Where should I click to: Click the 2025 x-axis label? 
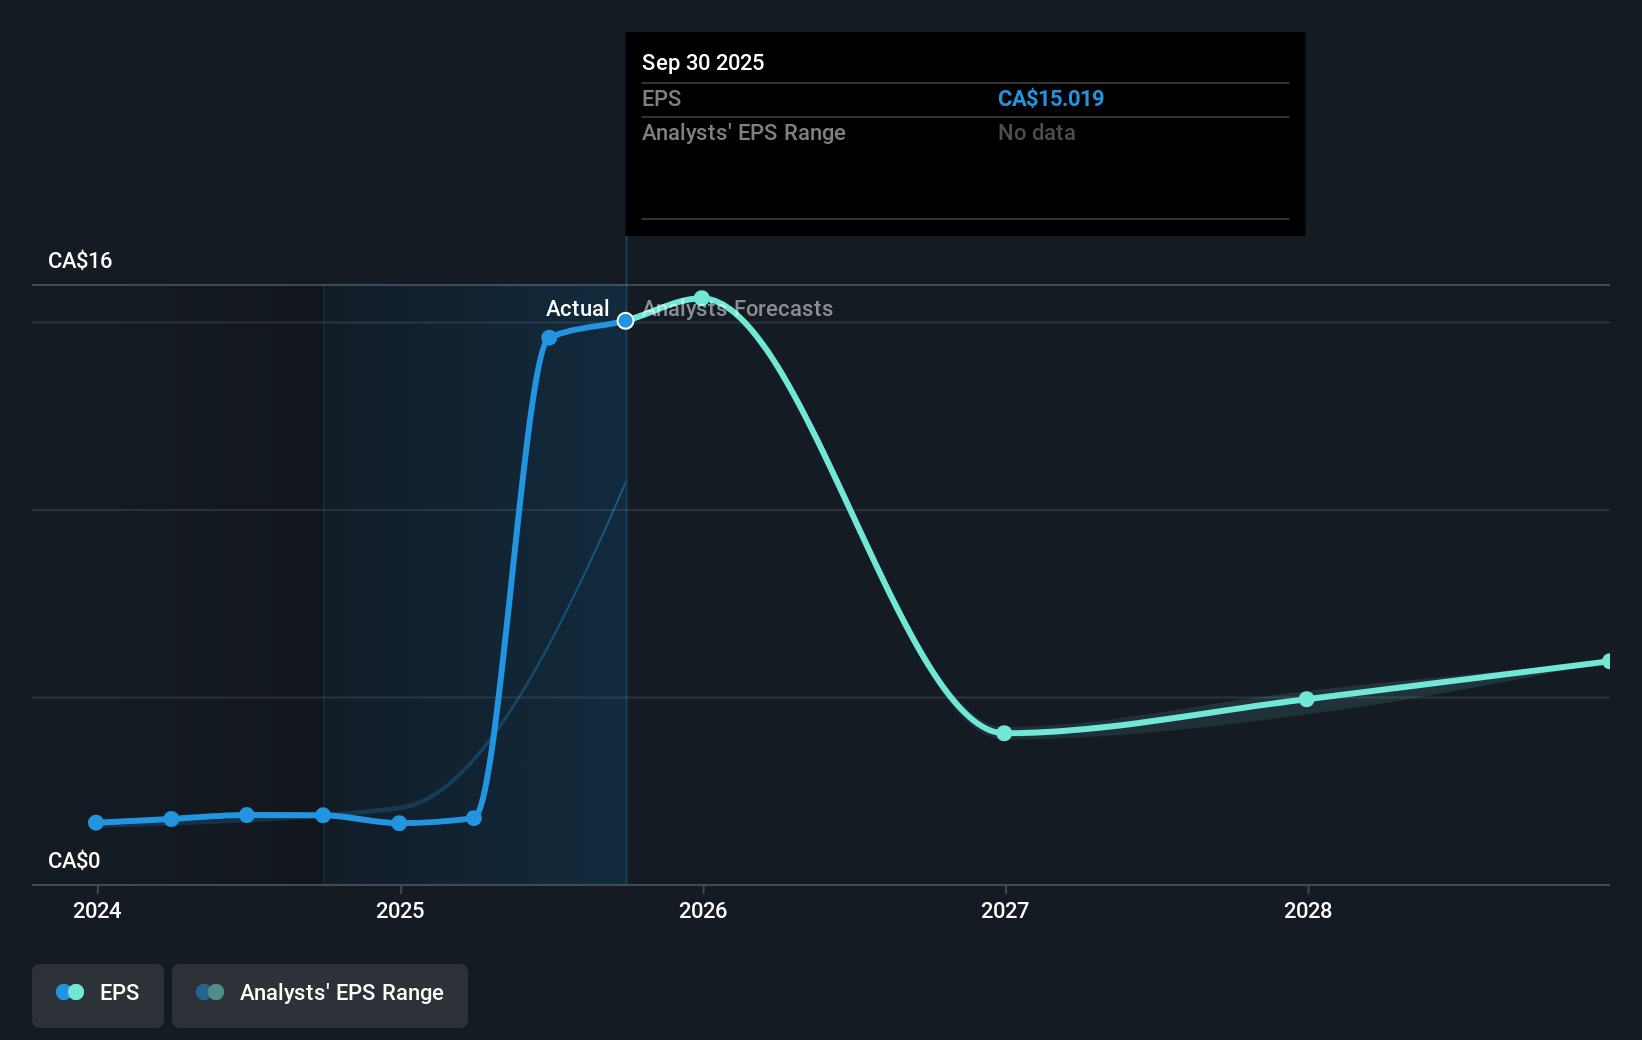pyautogui.click(x=400, y=910)
